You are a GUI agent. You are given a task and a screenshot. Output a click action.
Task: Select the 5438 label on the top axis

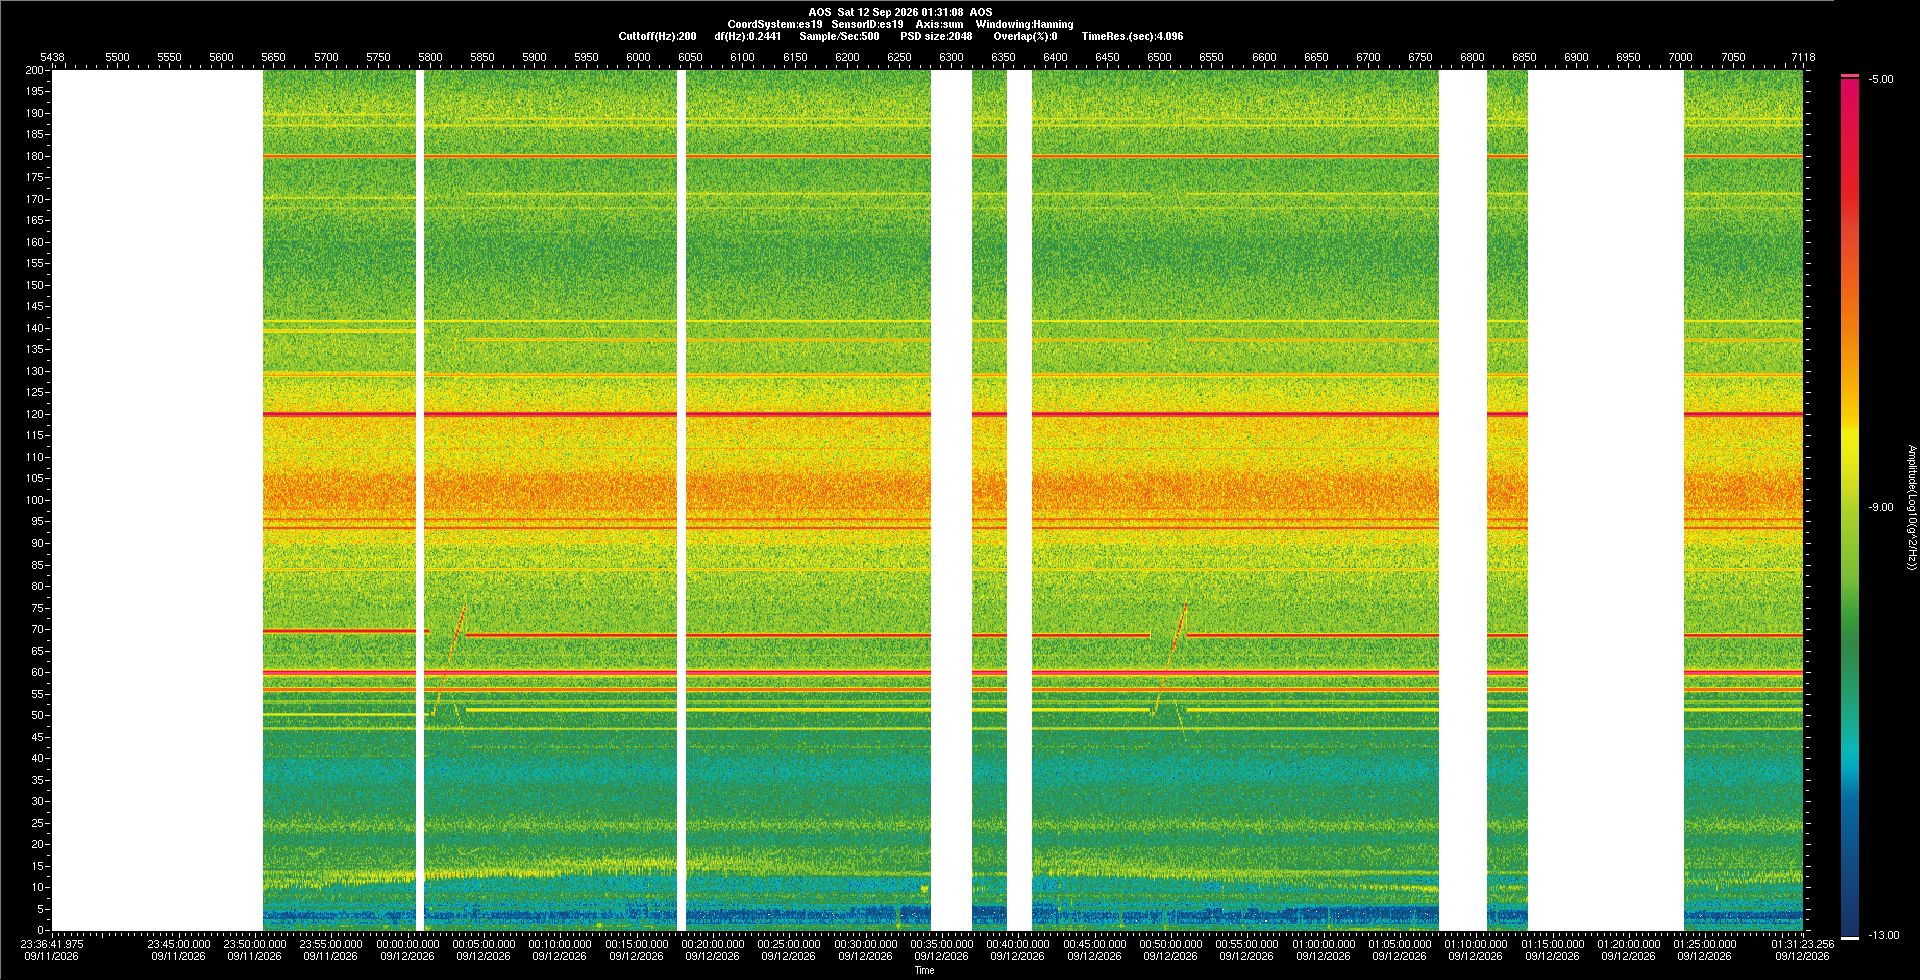point(52,57)
